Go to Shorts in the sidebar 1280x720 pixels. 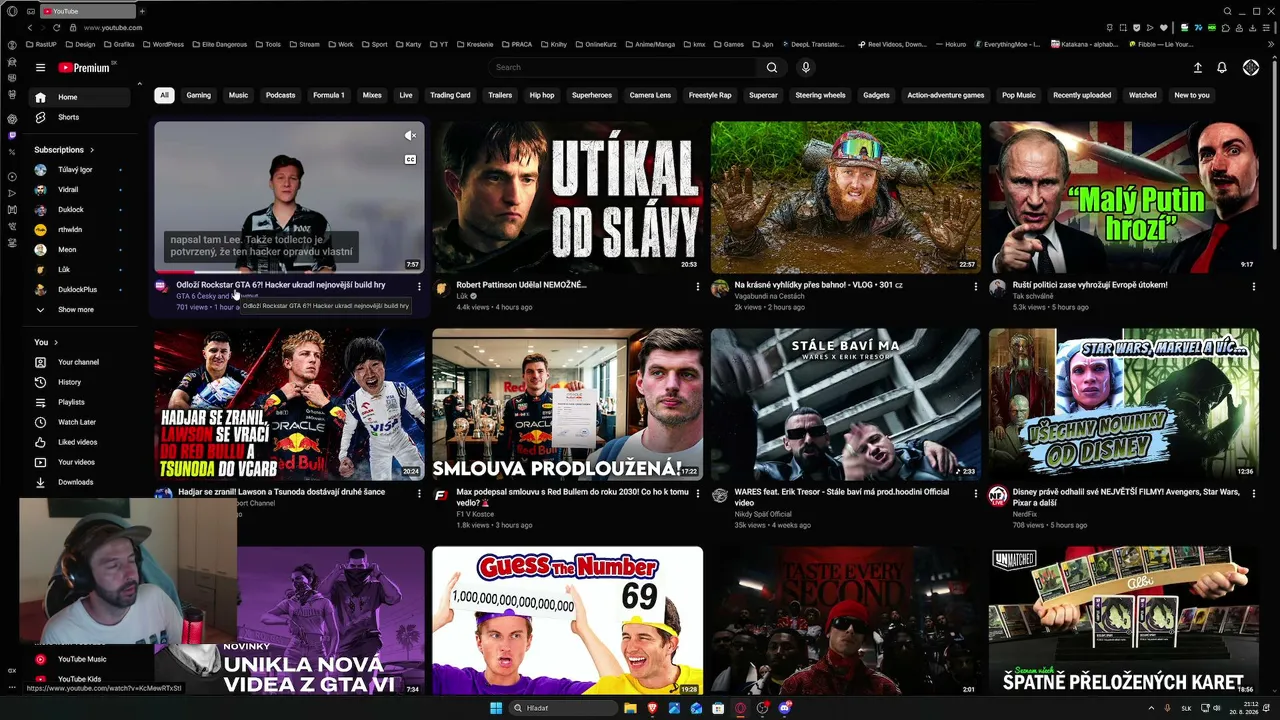coord(80,117)
